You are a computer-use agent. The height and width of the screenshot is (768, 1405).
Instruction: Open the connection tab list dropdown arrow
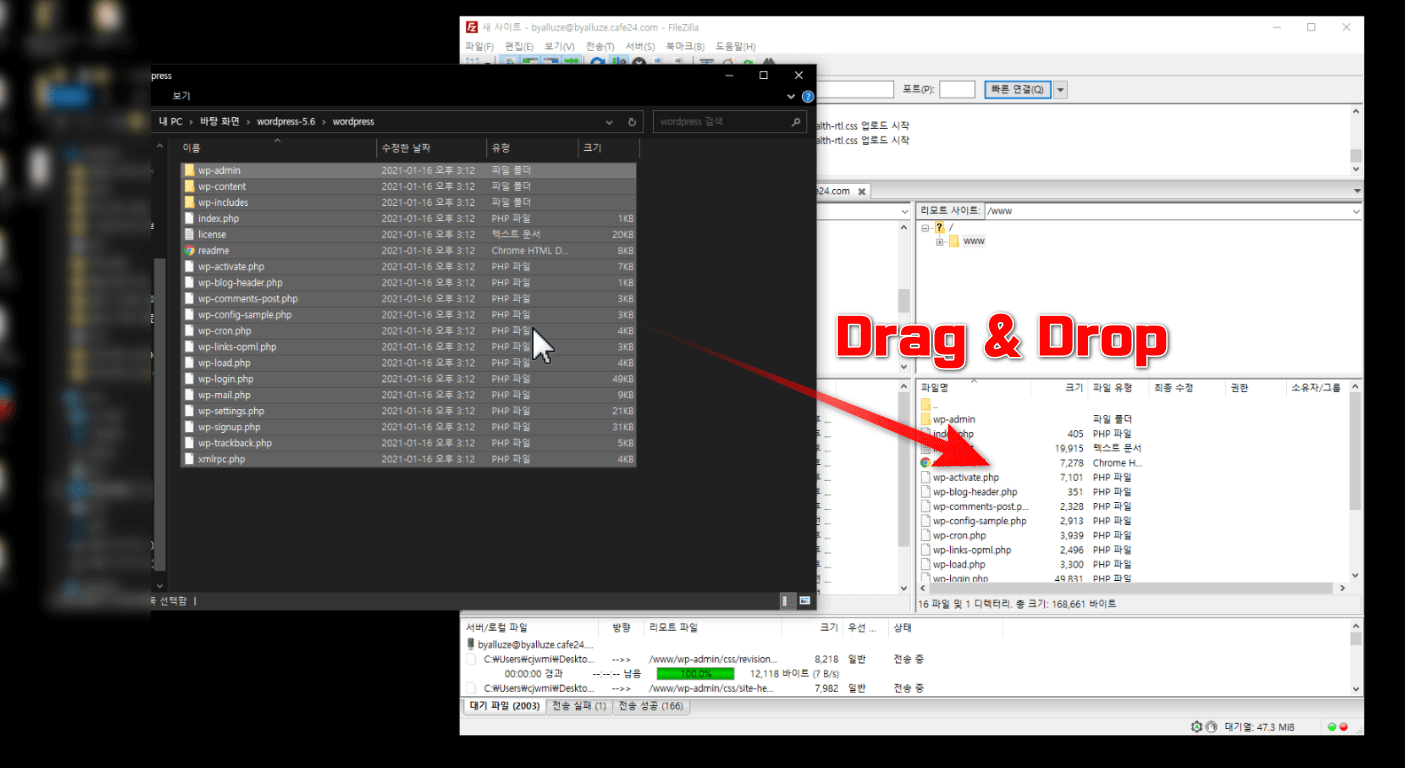pos(1357,191)
